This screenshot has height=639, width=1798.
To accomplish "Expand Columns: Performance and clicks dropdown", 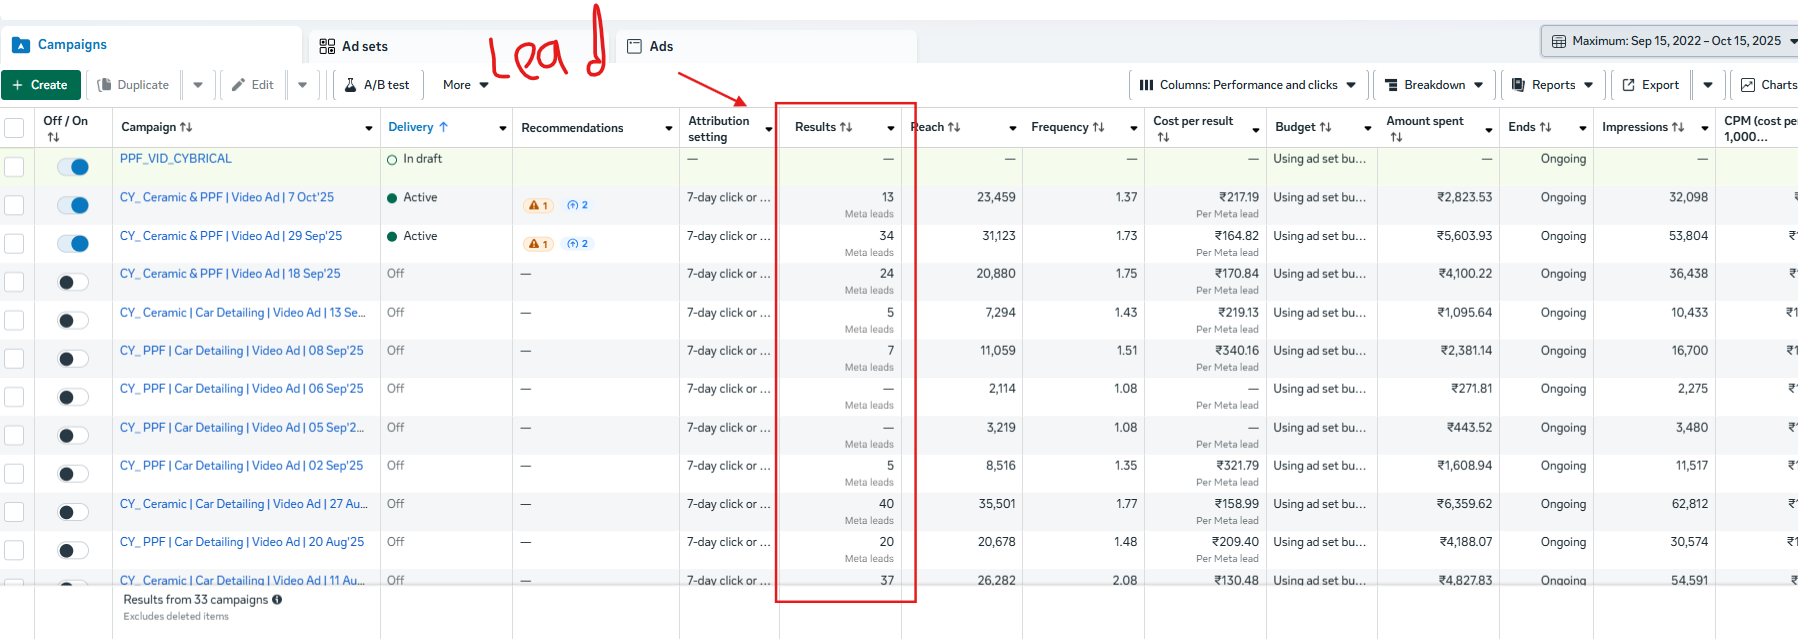I will point(1247,85).
